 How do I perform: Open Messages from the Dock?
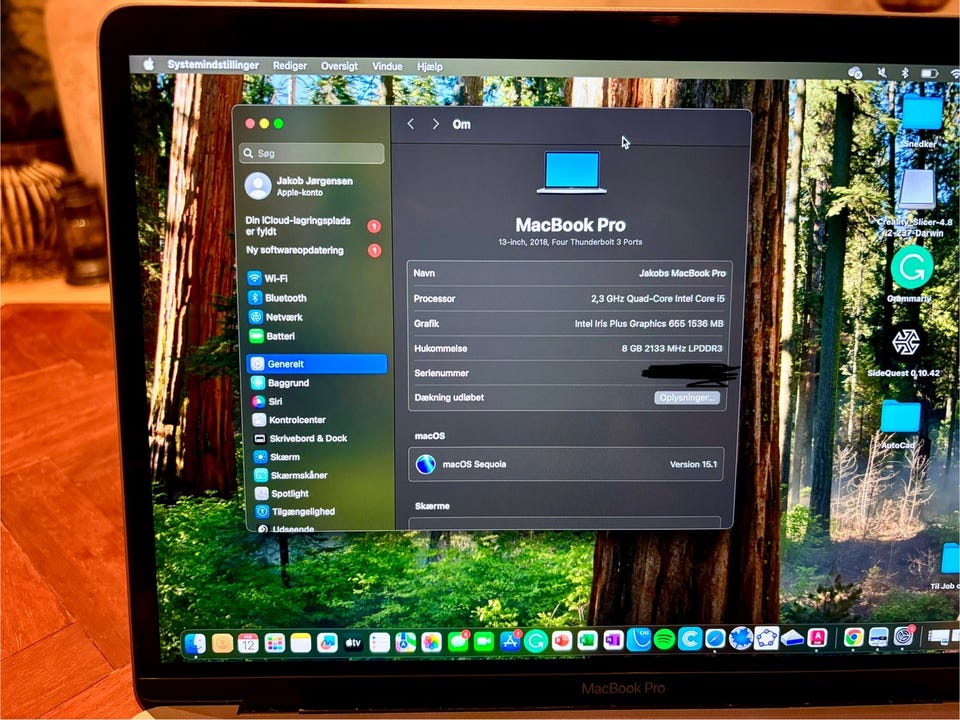tap(457, 642)
